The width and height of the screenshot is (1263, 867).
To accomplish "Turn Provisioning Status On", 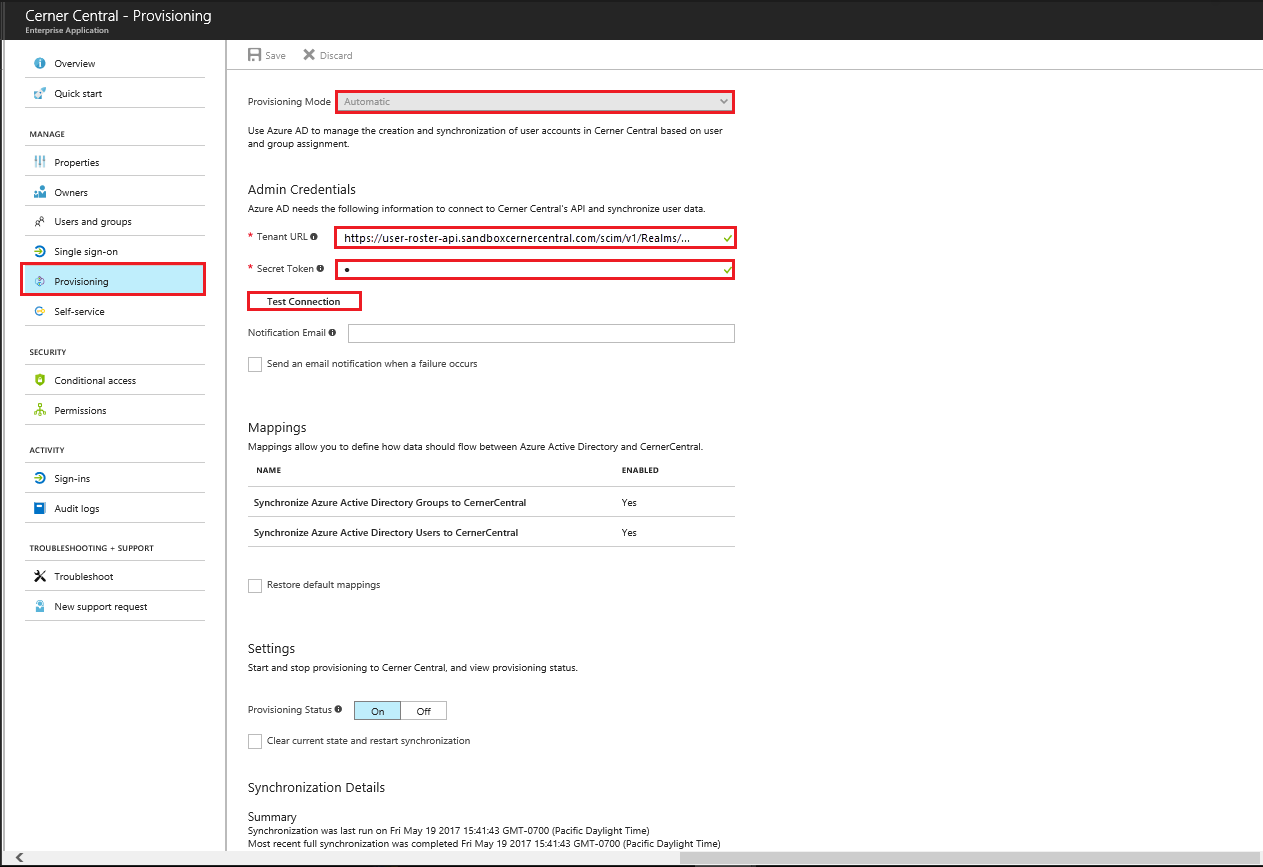I will [x=378, y=711].
